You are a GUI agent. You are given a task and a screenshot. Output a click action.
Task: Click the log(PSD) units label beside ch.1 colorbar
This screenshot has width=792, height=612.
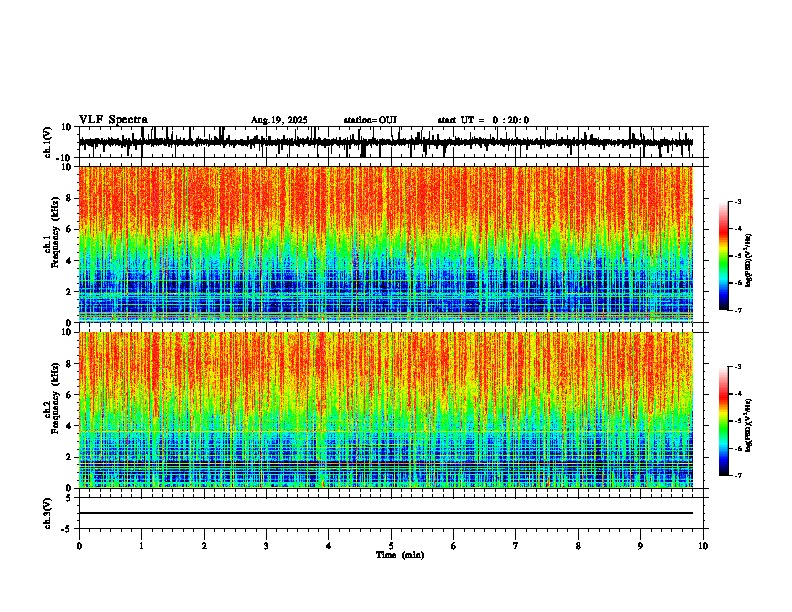click(x=749, y=260)
